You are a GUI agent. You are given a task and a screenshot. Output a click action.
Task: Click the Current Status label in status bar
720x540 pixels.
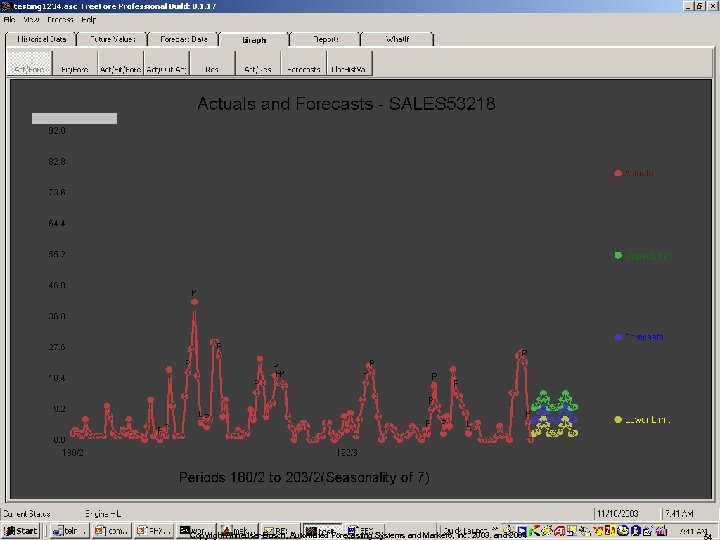click(x=27, y=514)
